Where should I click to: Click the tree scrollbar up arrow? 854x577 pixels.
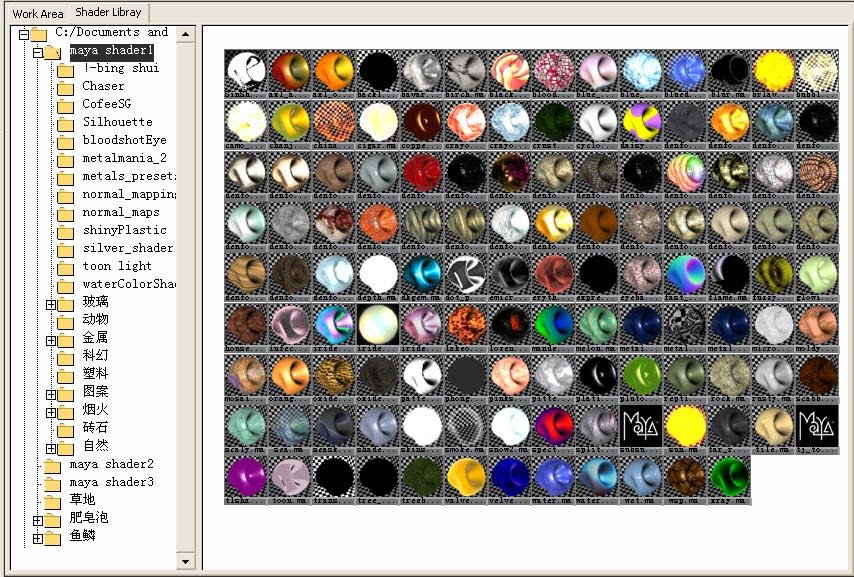pyautogui.click(x=184, y=33)
